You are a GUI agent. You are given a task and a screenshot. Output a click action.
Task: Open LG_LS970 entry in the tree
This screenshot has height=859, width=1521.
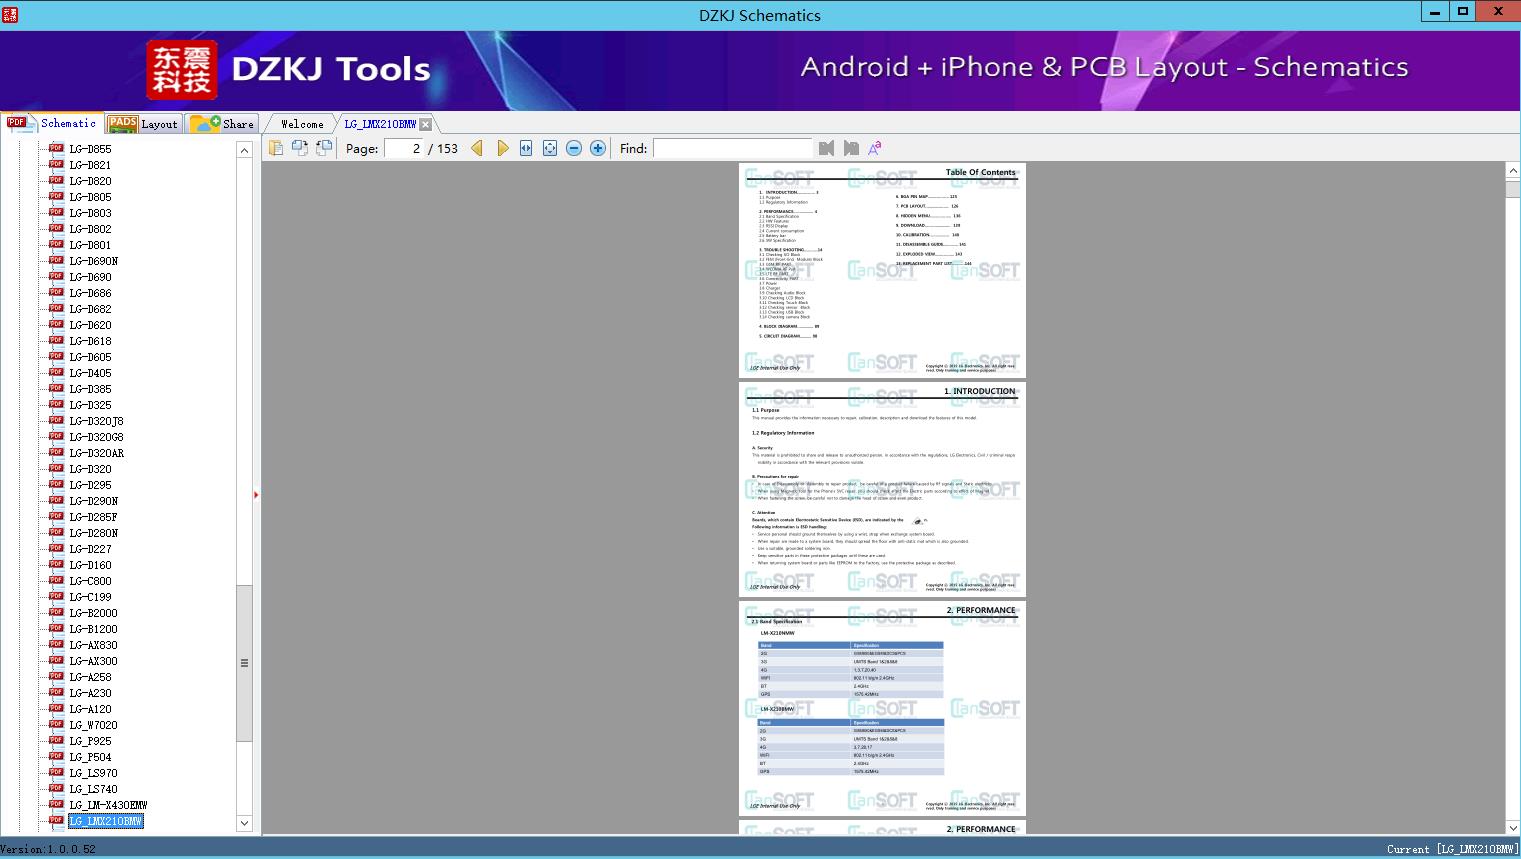(94, 773)
